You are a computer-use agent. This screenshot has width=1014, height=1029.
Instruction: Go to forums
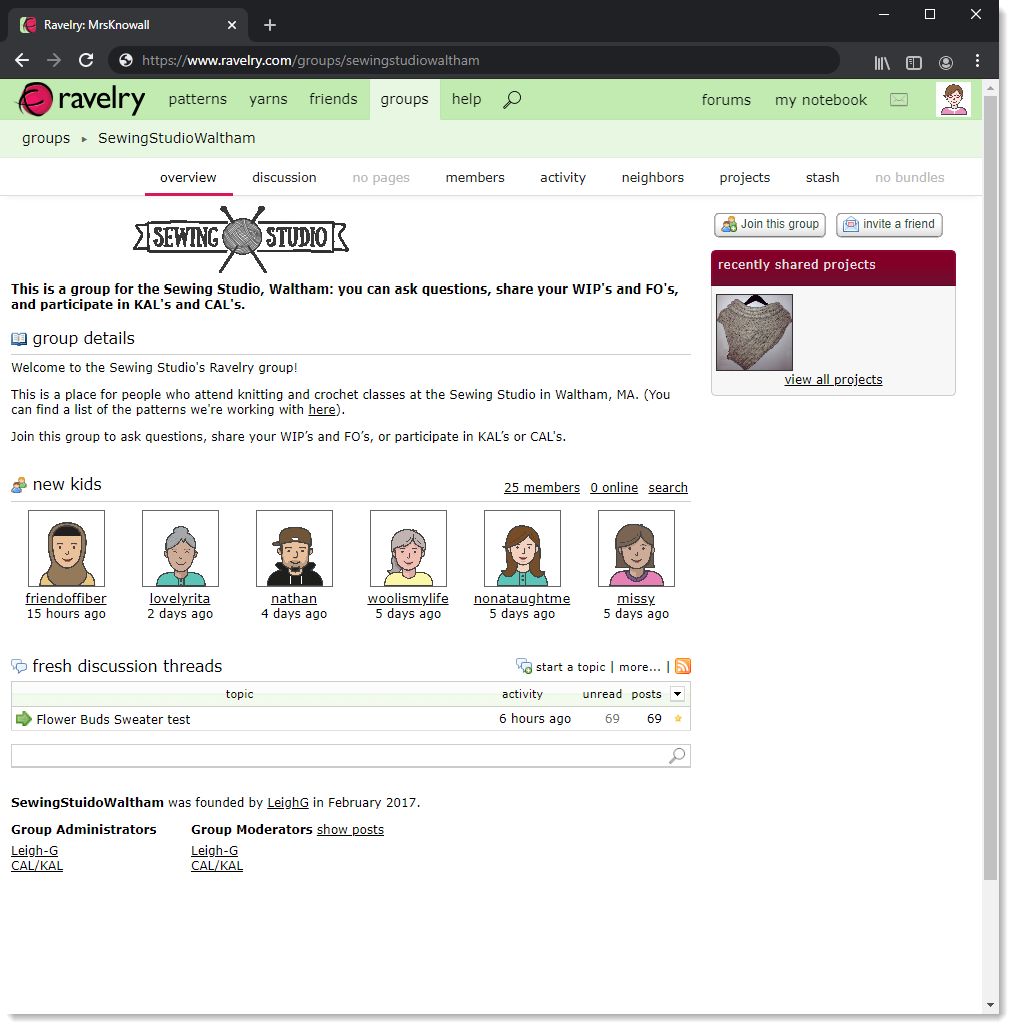click(x=726, y=100)
